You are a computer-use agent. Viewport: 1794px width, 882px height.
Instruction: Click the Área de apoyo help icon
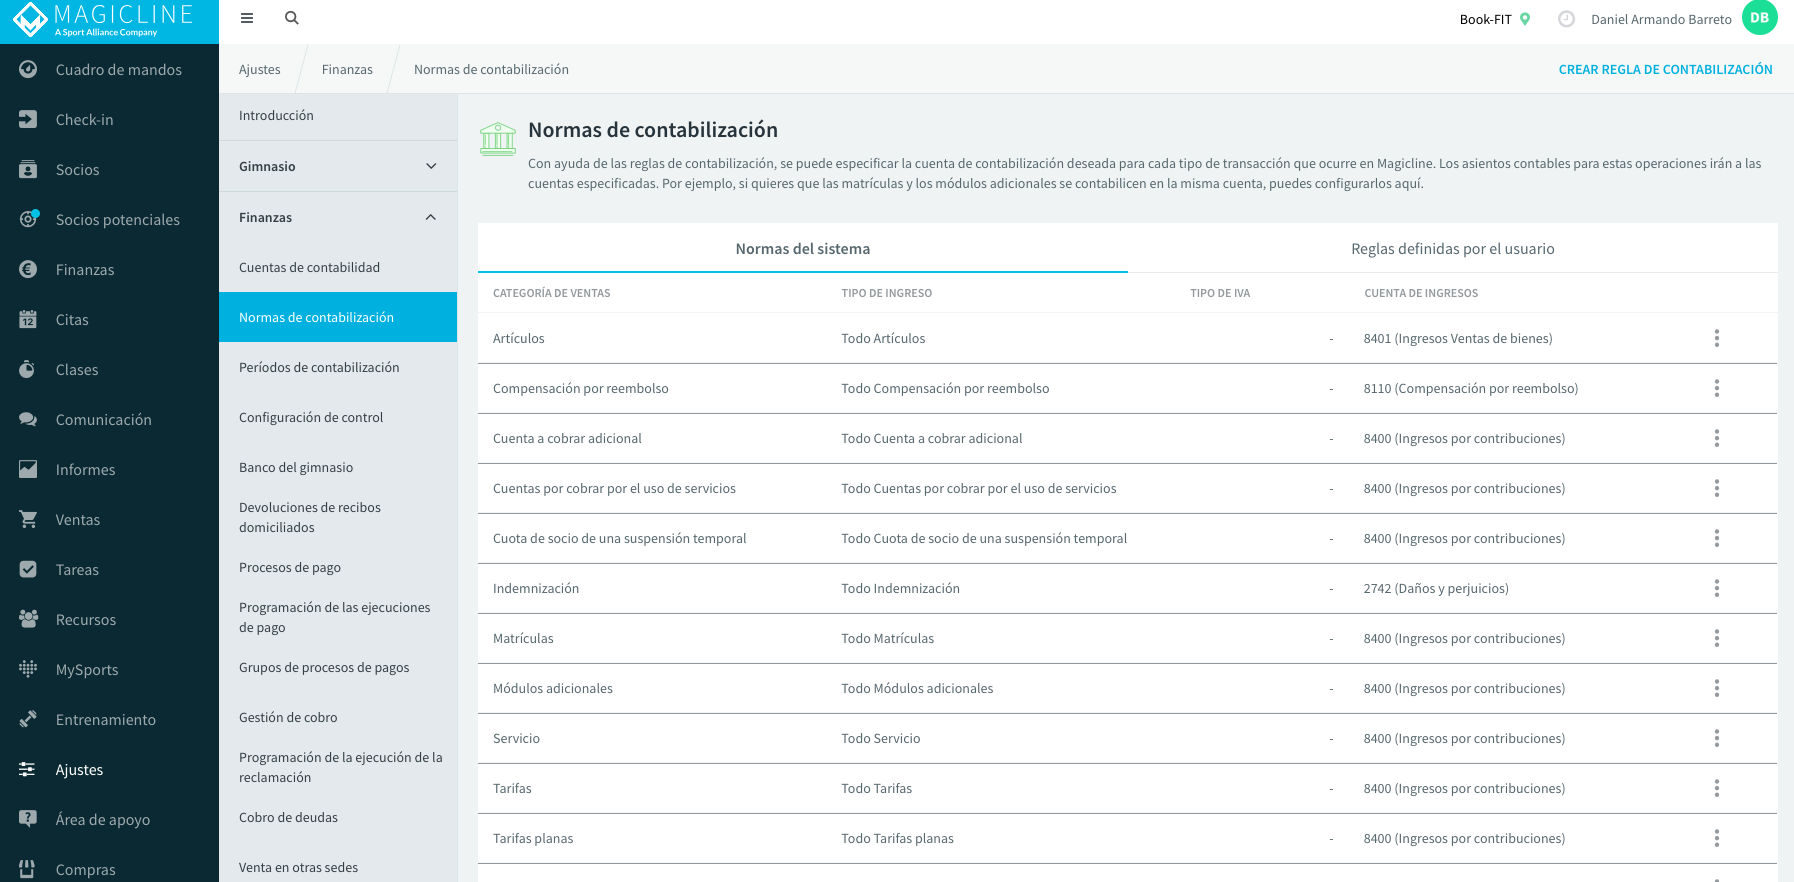tap(28, 818)
